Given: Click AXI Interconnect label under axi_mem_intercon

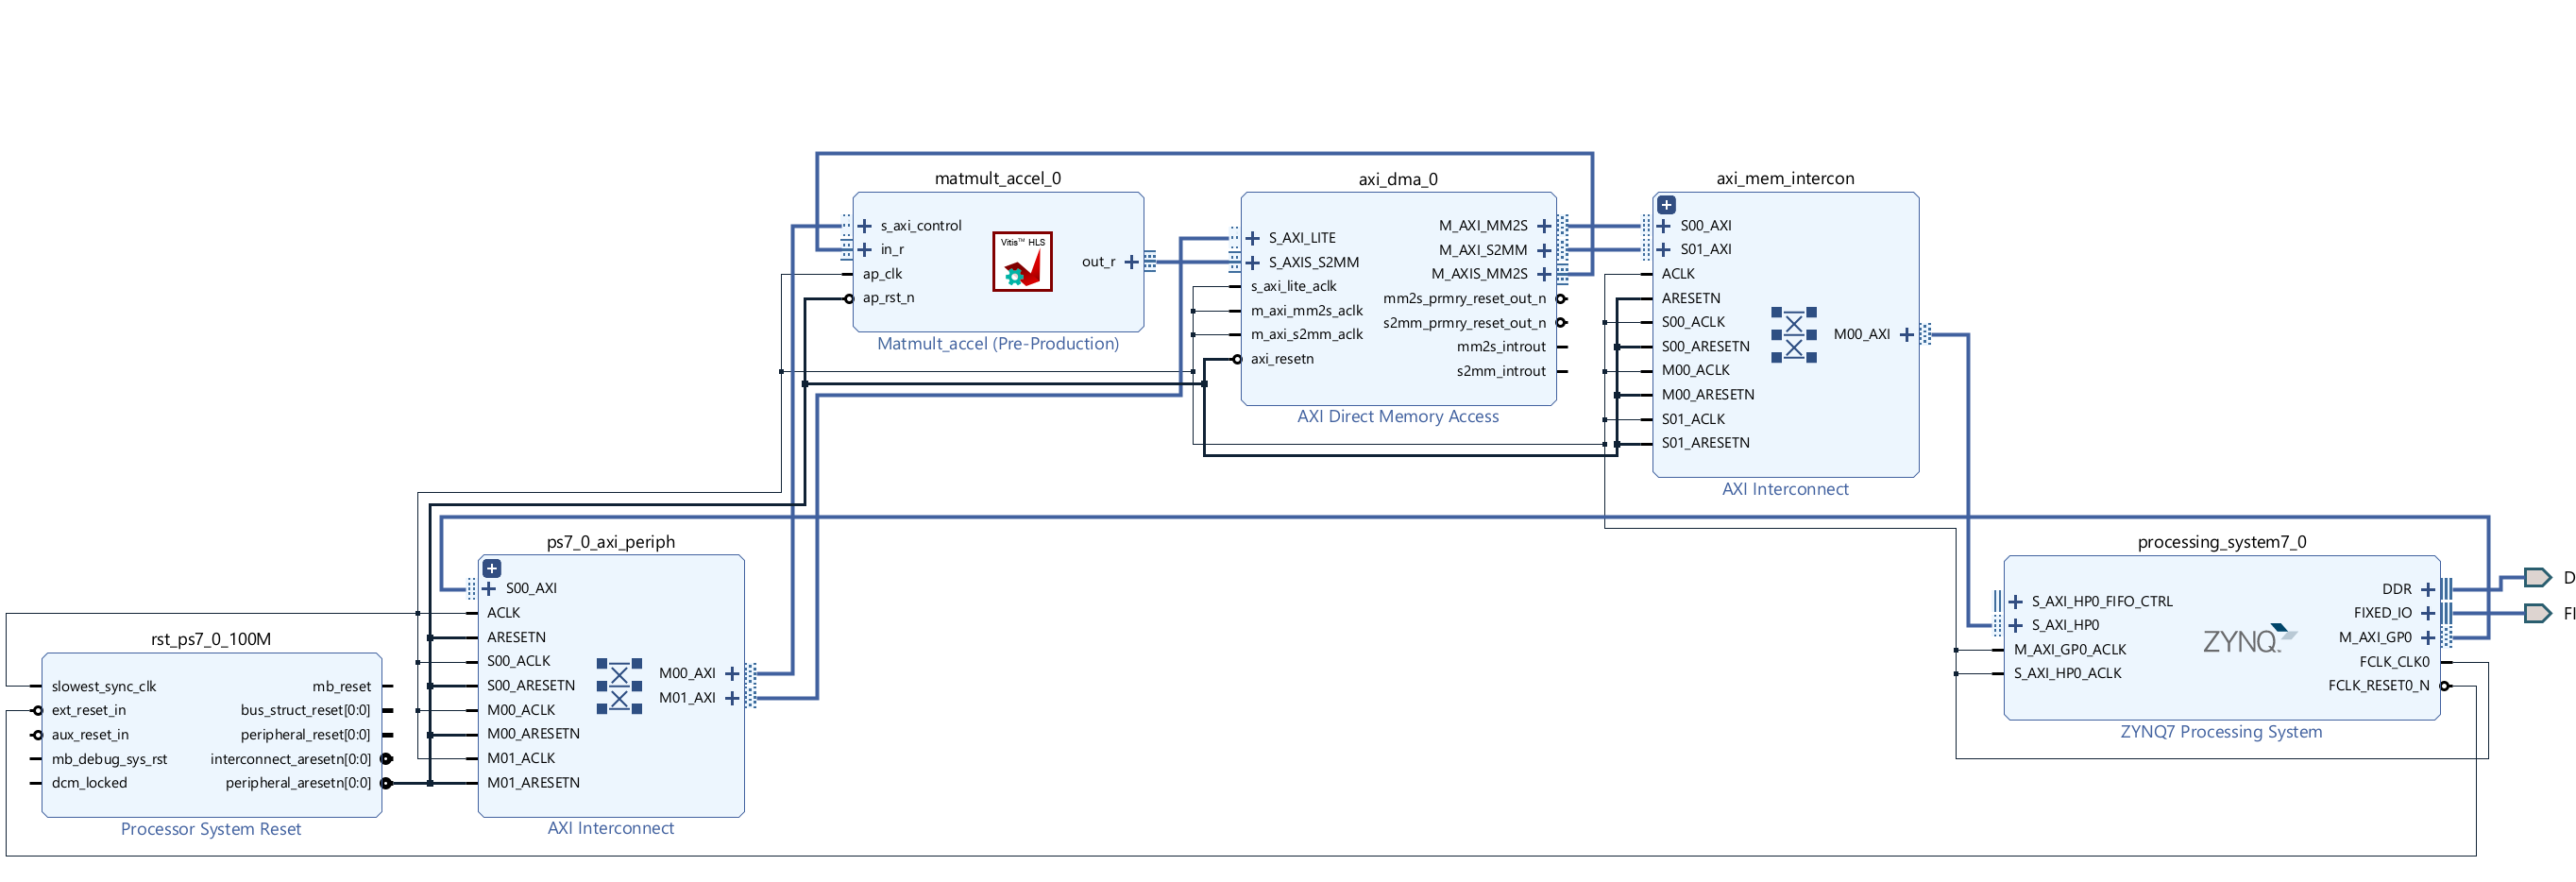Looking at the screenshot, I should (x=1785, y=489).
